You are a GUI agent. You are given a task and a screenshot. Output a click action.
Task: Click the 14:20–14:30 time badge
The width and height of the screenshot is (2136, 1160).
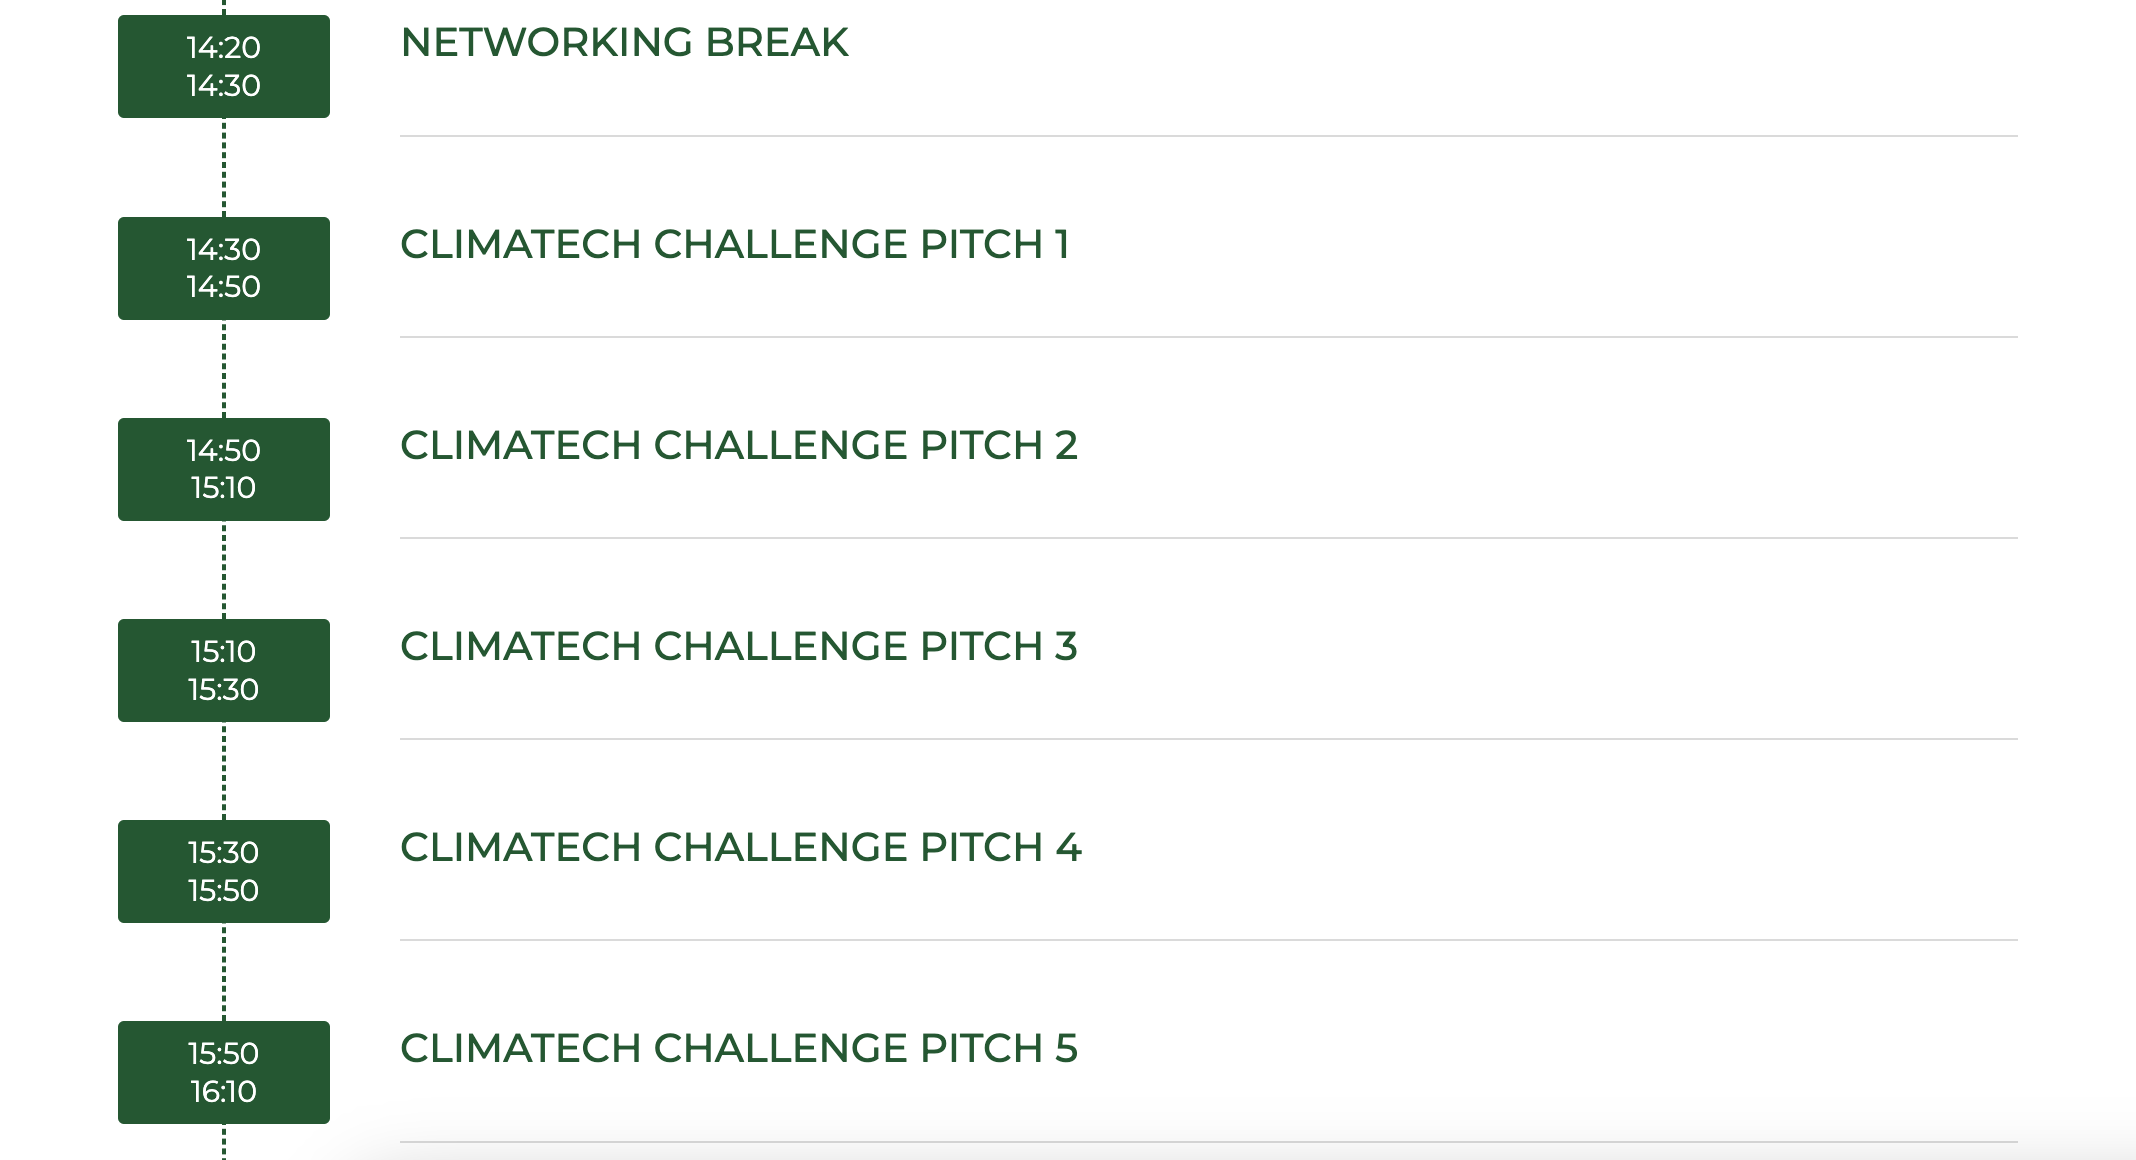coord(224,66)
